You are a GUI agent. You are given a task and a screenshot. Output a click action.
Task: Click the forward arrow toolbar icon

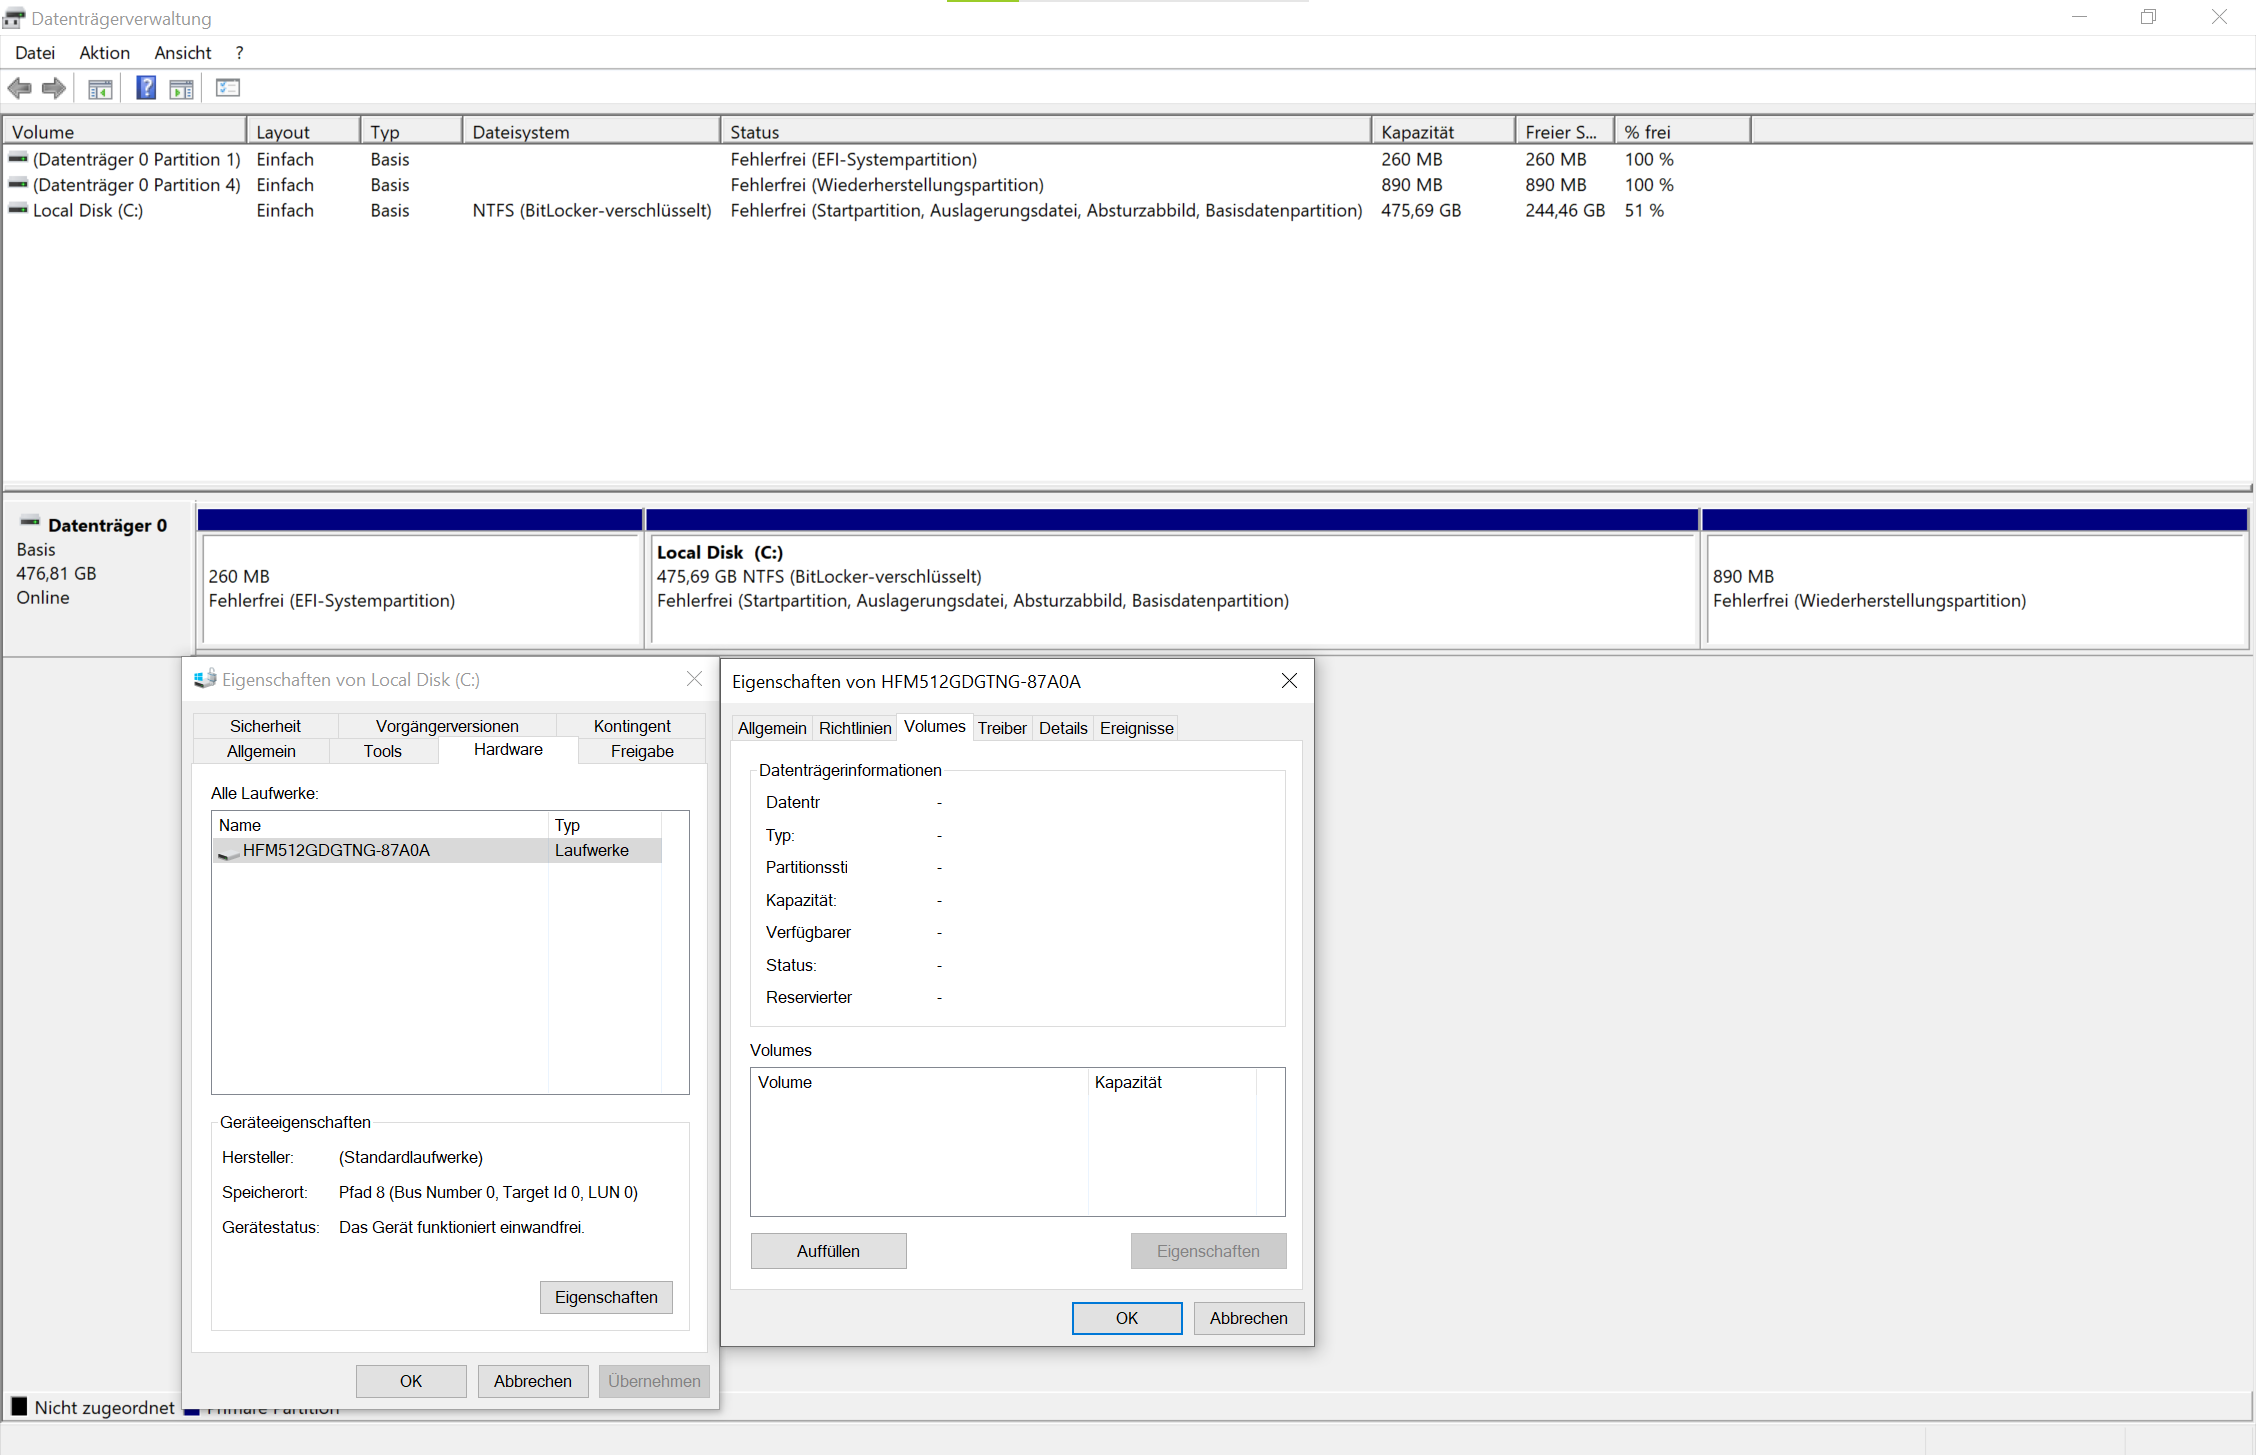click(x=54, y=88)
